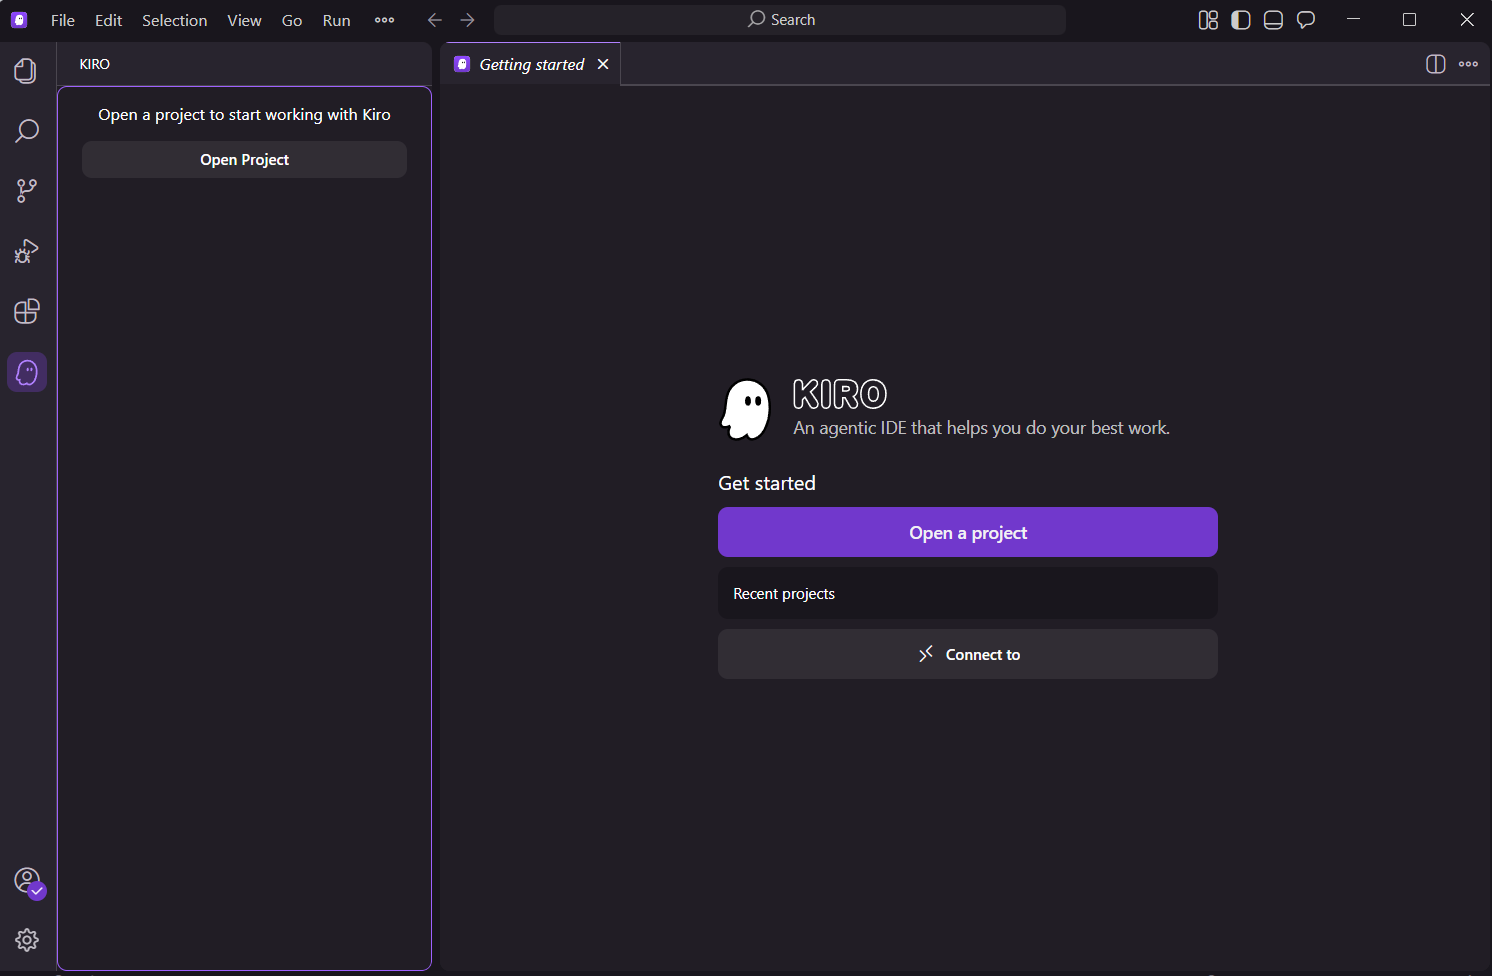Click the Connect to button

click(x=967, y=654)
